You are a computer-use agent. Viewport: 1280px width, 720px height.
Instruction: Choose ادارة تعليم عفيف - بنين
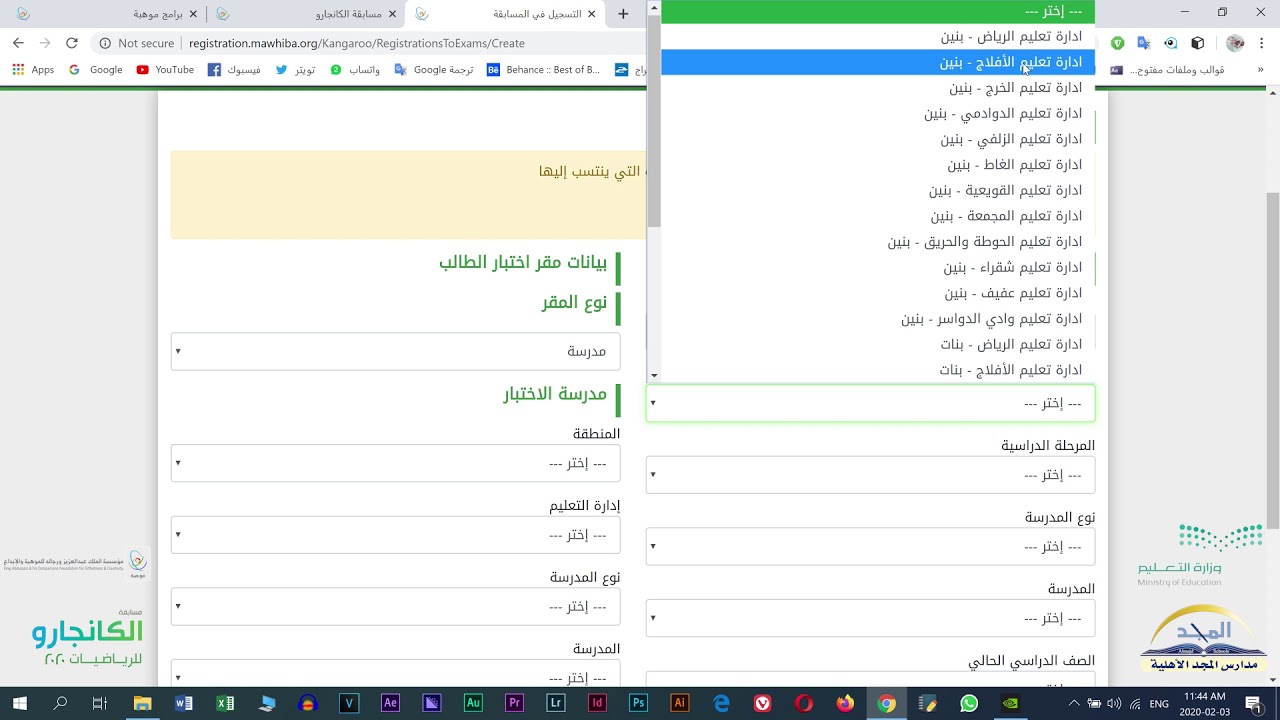click(878, 293)
